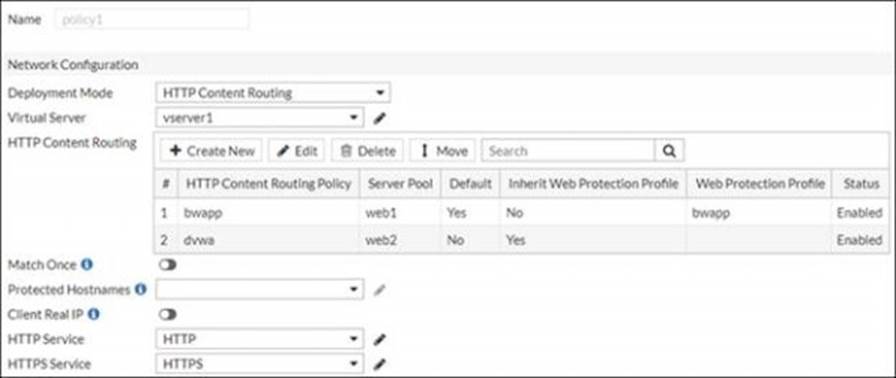Image resolution: width=896 pixels, height=378 pixels.
Task: Click the edit pencil beside HTTPS Service
Action: (x=379, y=364)
